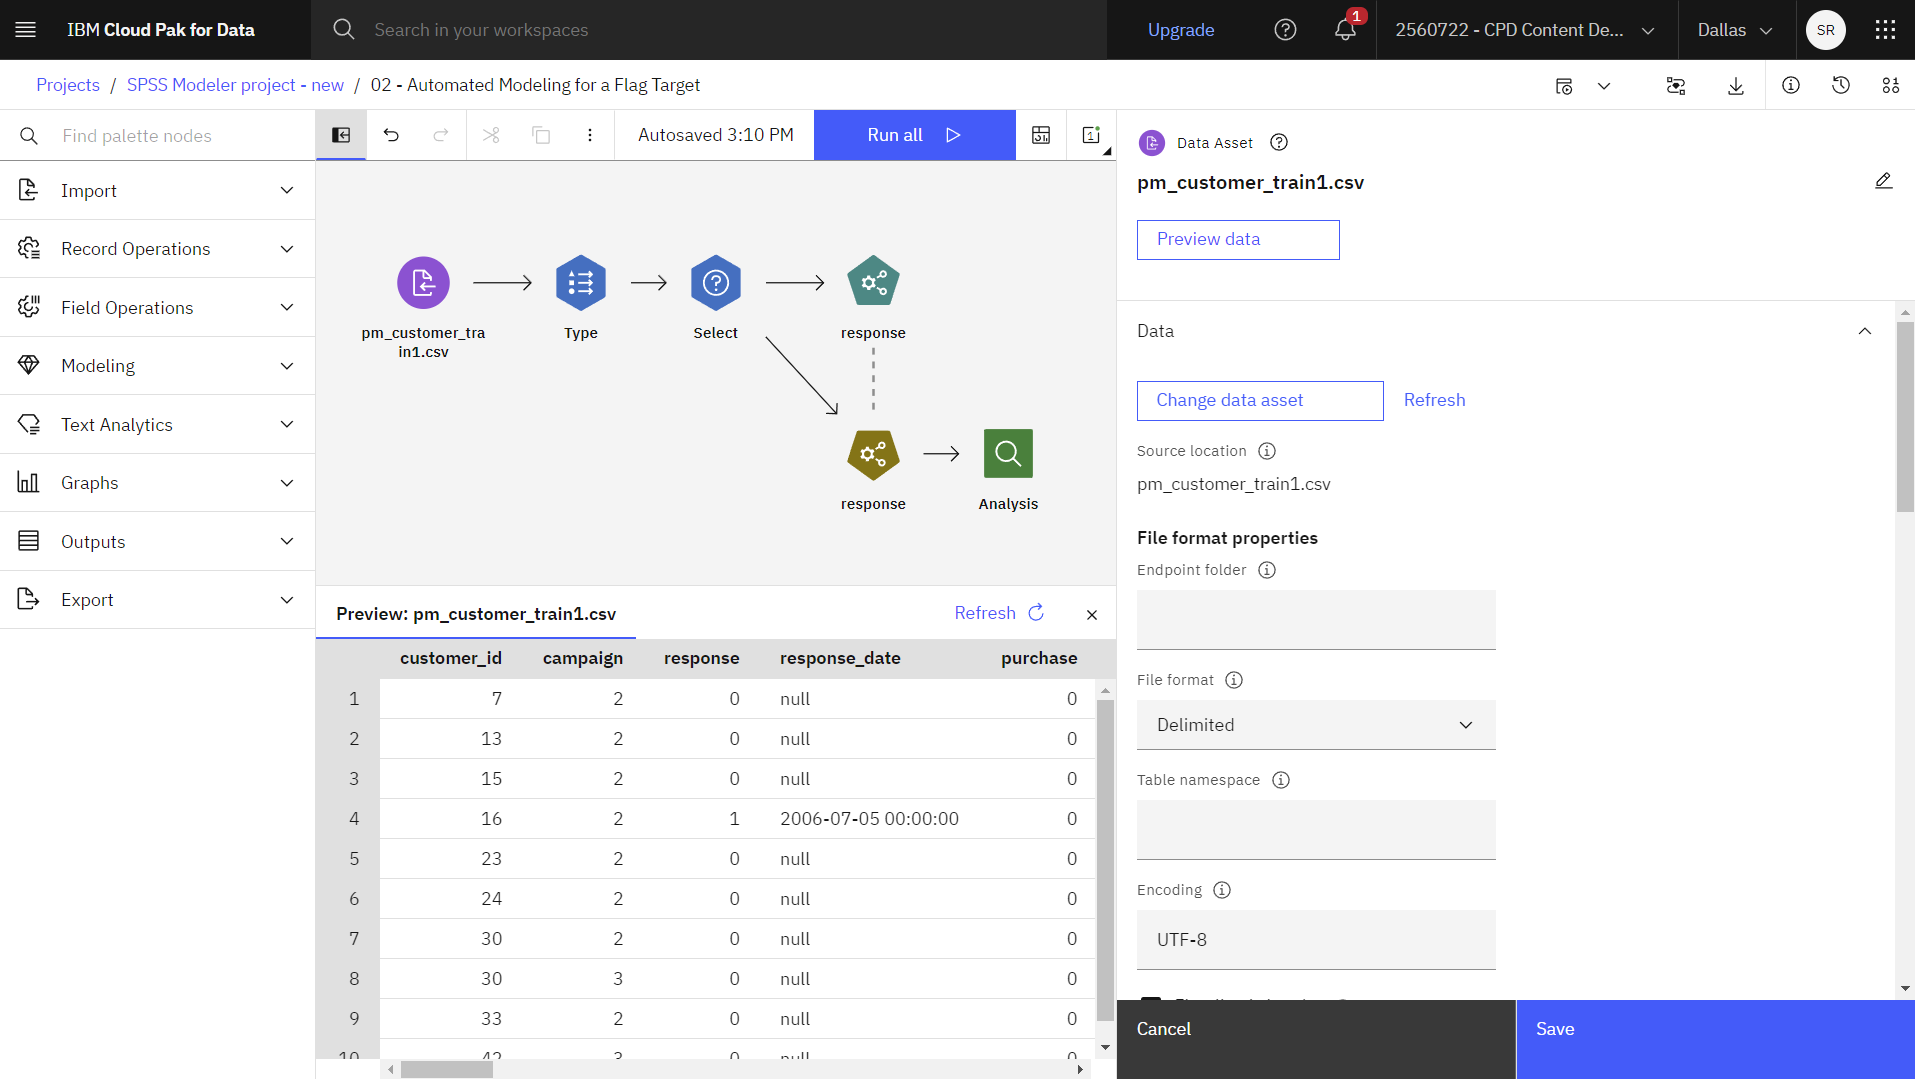Click the Encoding UTF-8 field

point(1316,940)
